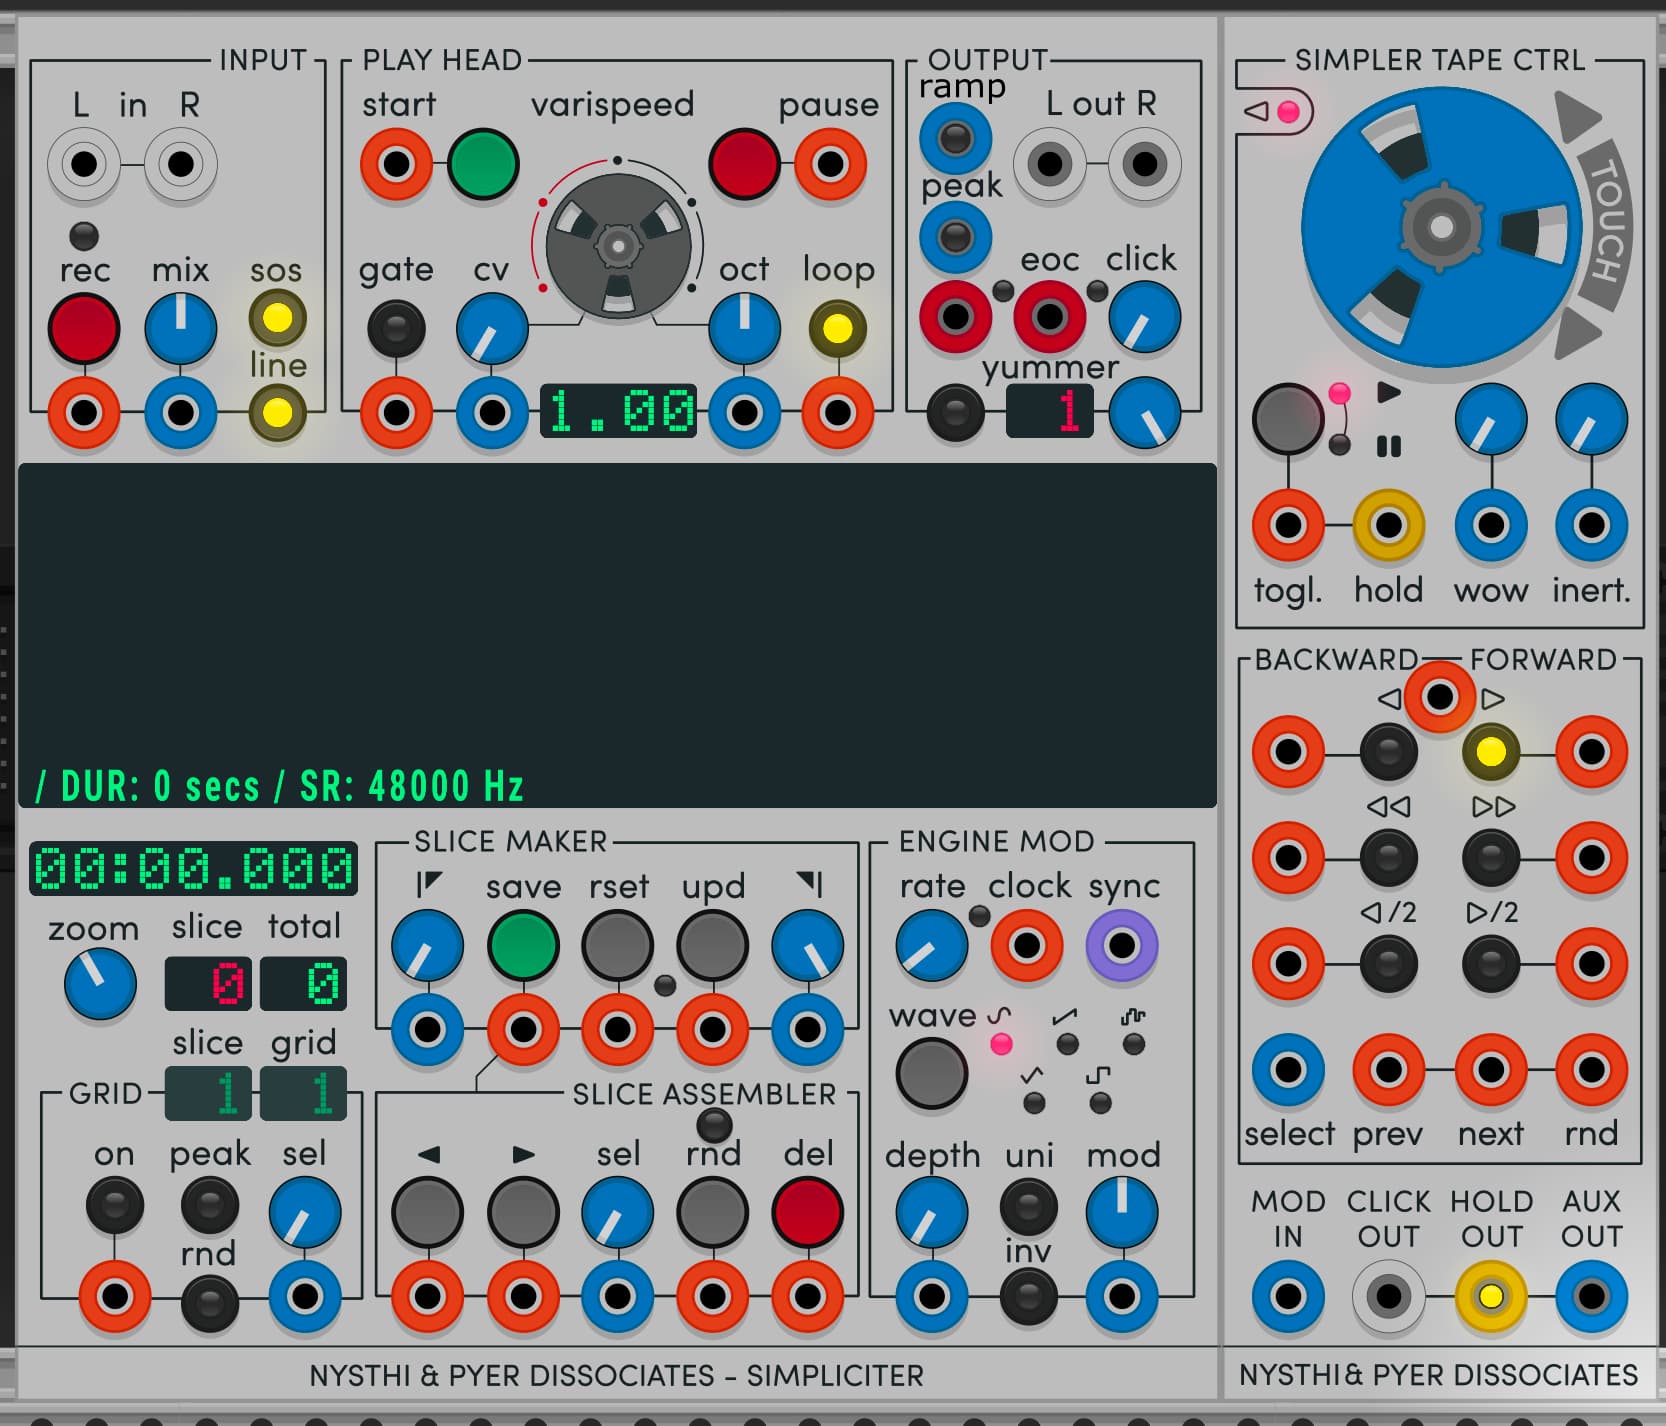Click the grey togl. play/pause button
Viewport: 1666px width, 1426px height.
pyautogui.click(x=1289, y=419)
